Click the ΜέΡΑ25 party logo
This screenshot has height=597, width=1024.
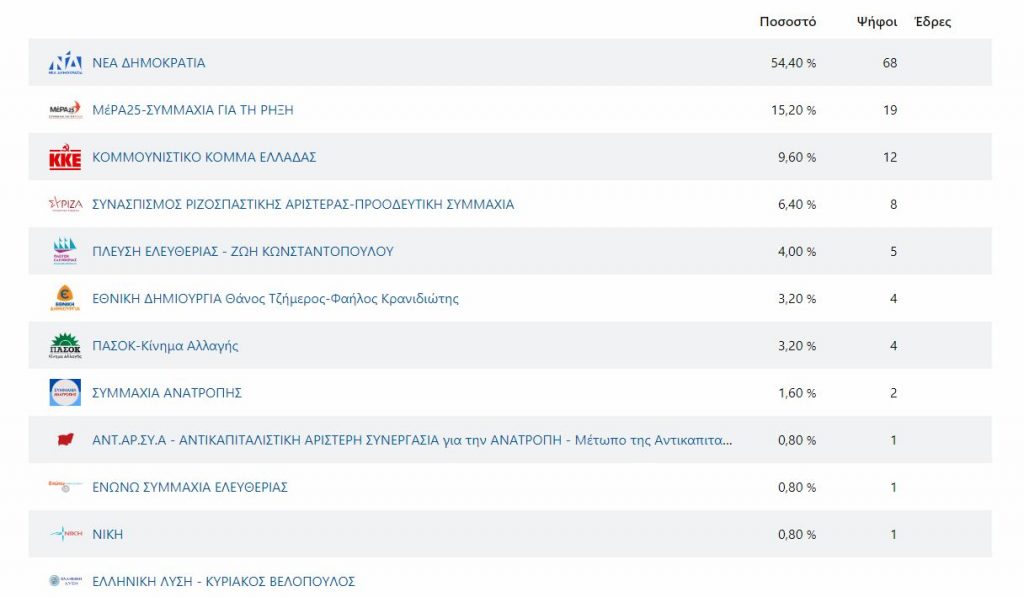tap(65, 110)
